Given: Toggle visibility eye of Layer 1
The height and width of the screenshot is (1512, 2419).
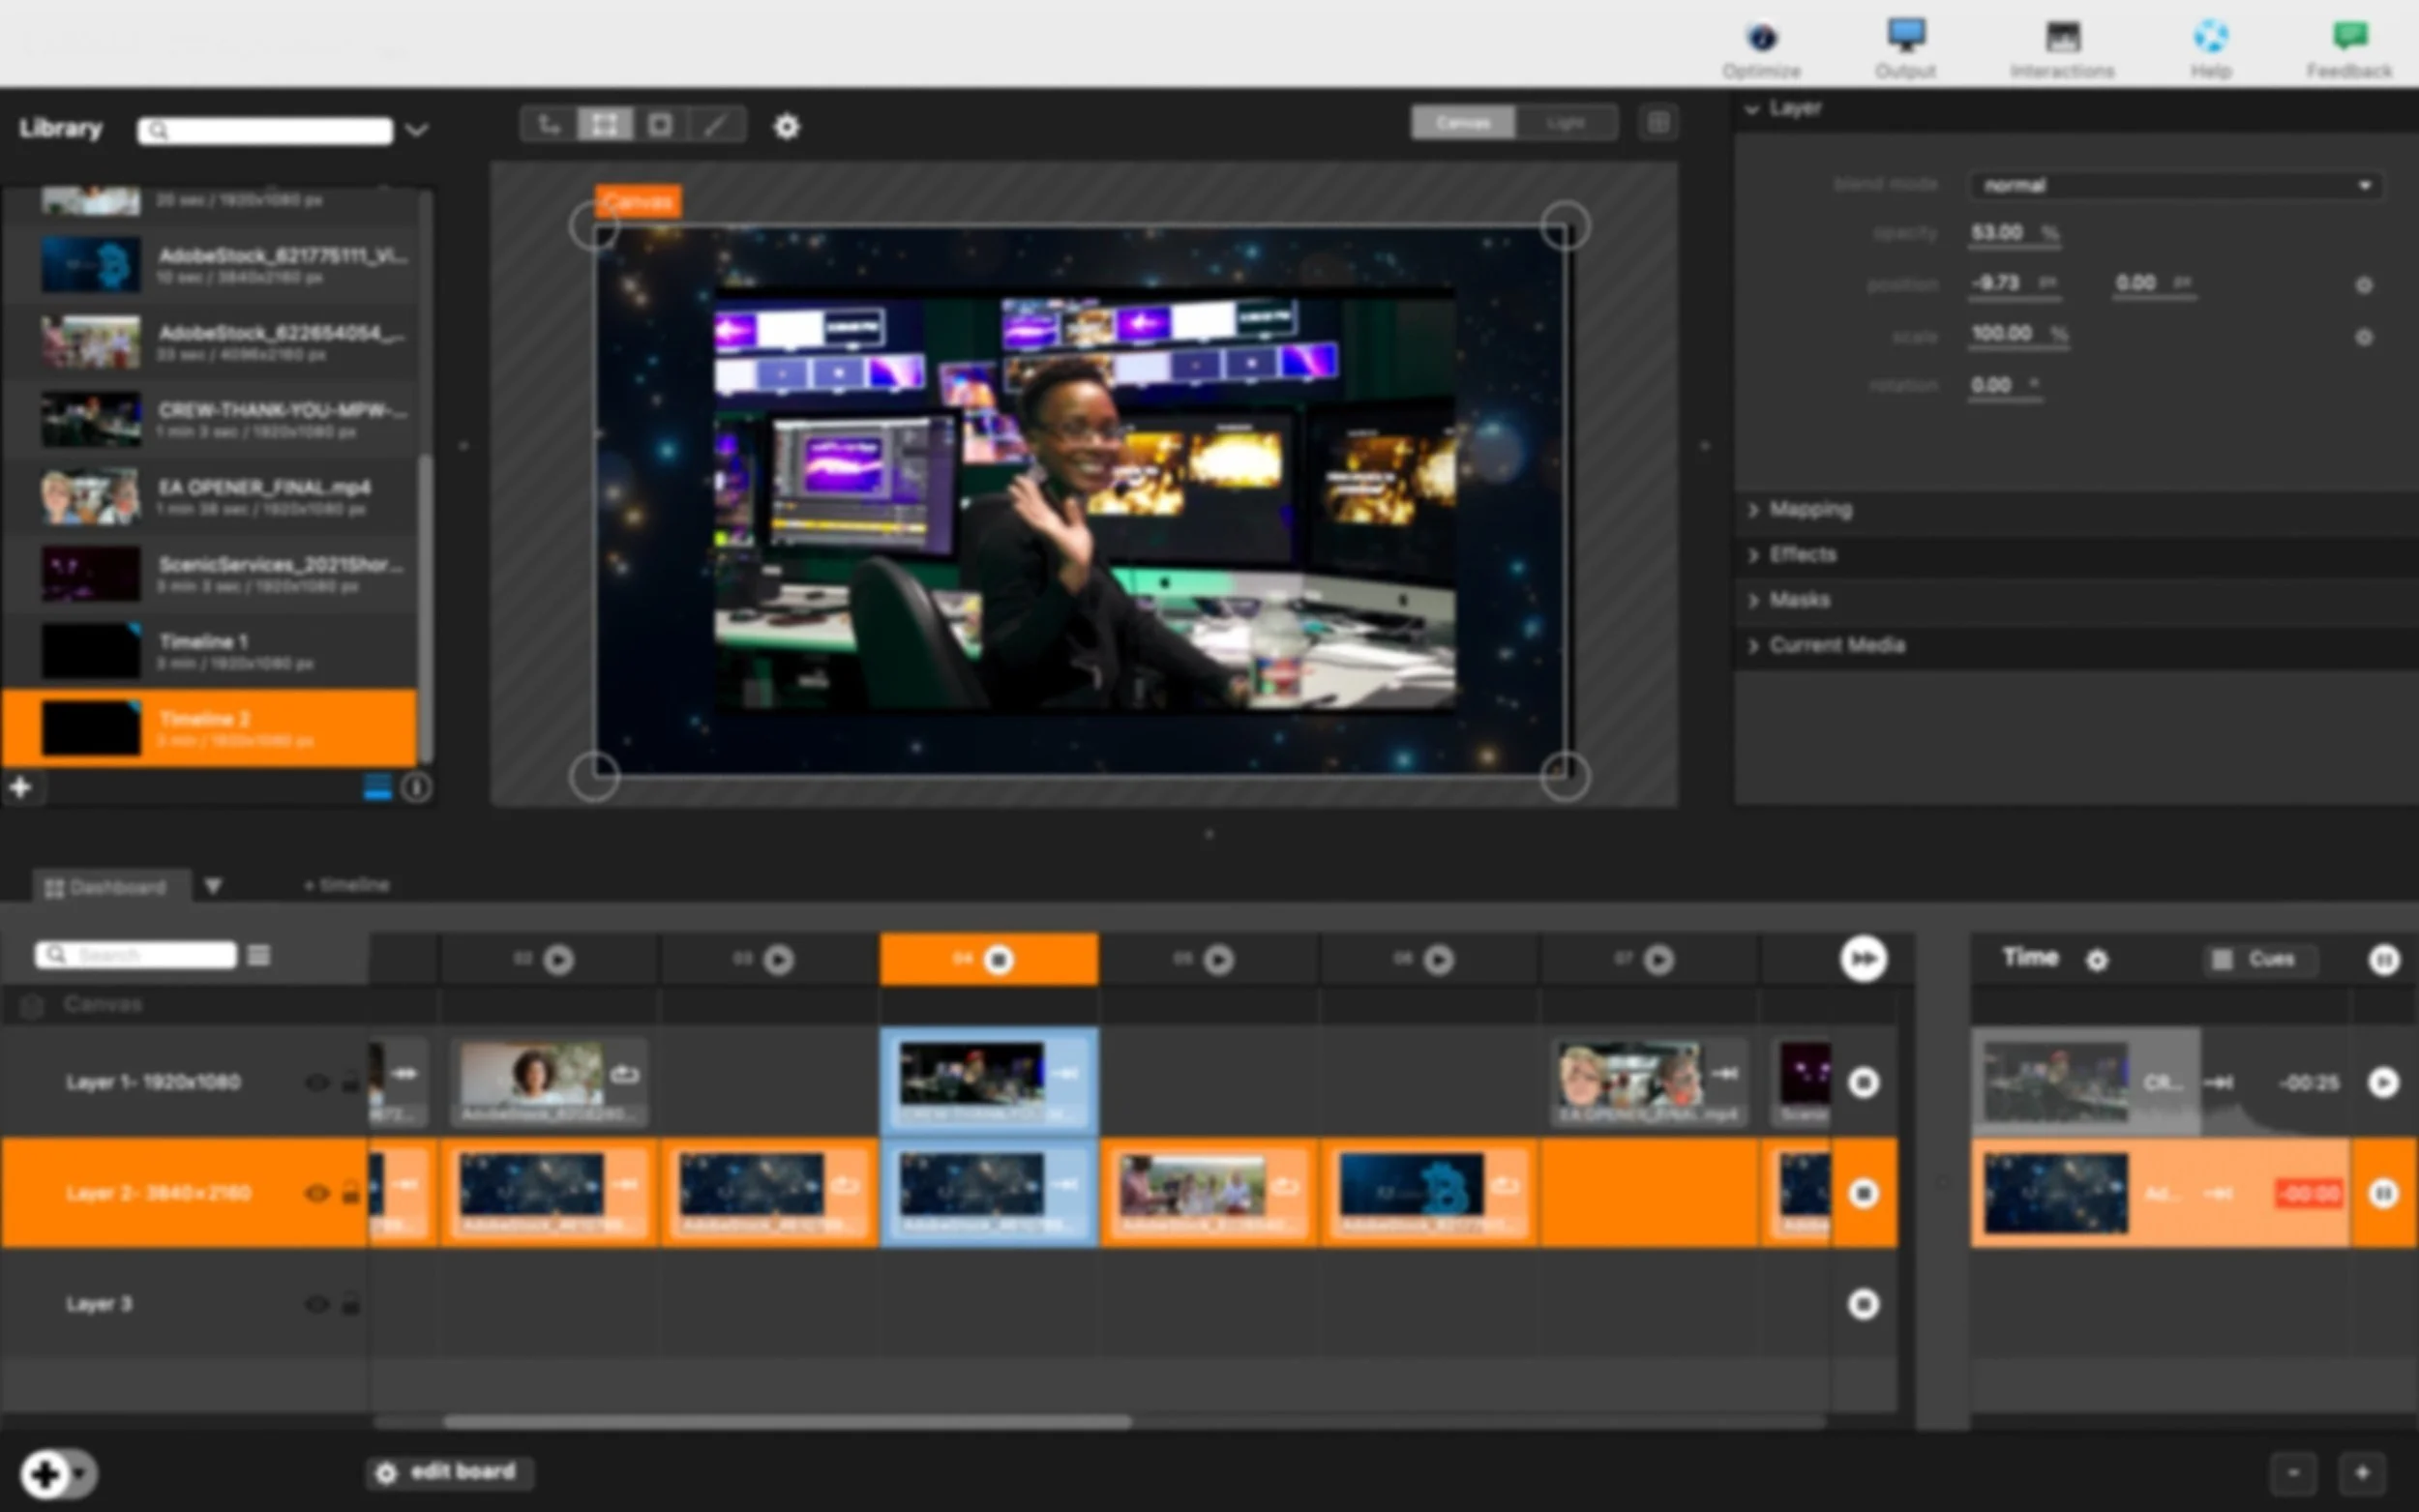Looking at the screenshot, I should [317, 1083].
